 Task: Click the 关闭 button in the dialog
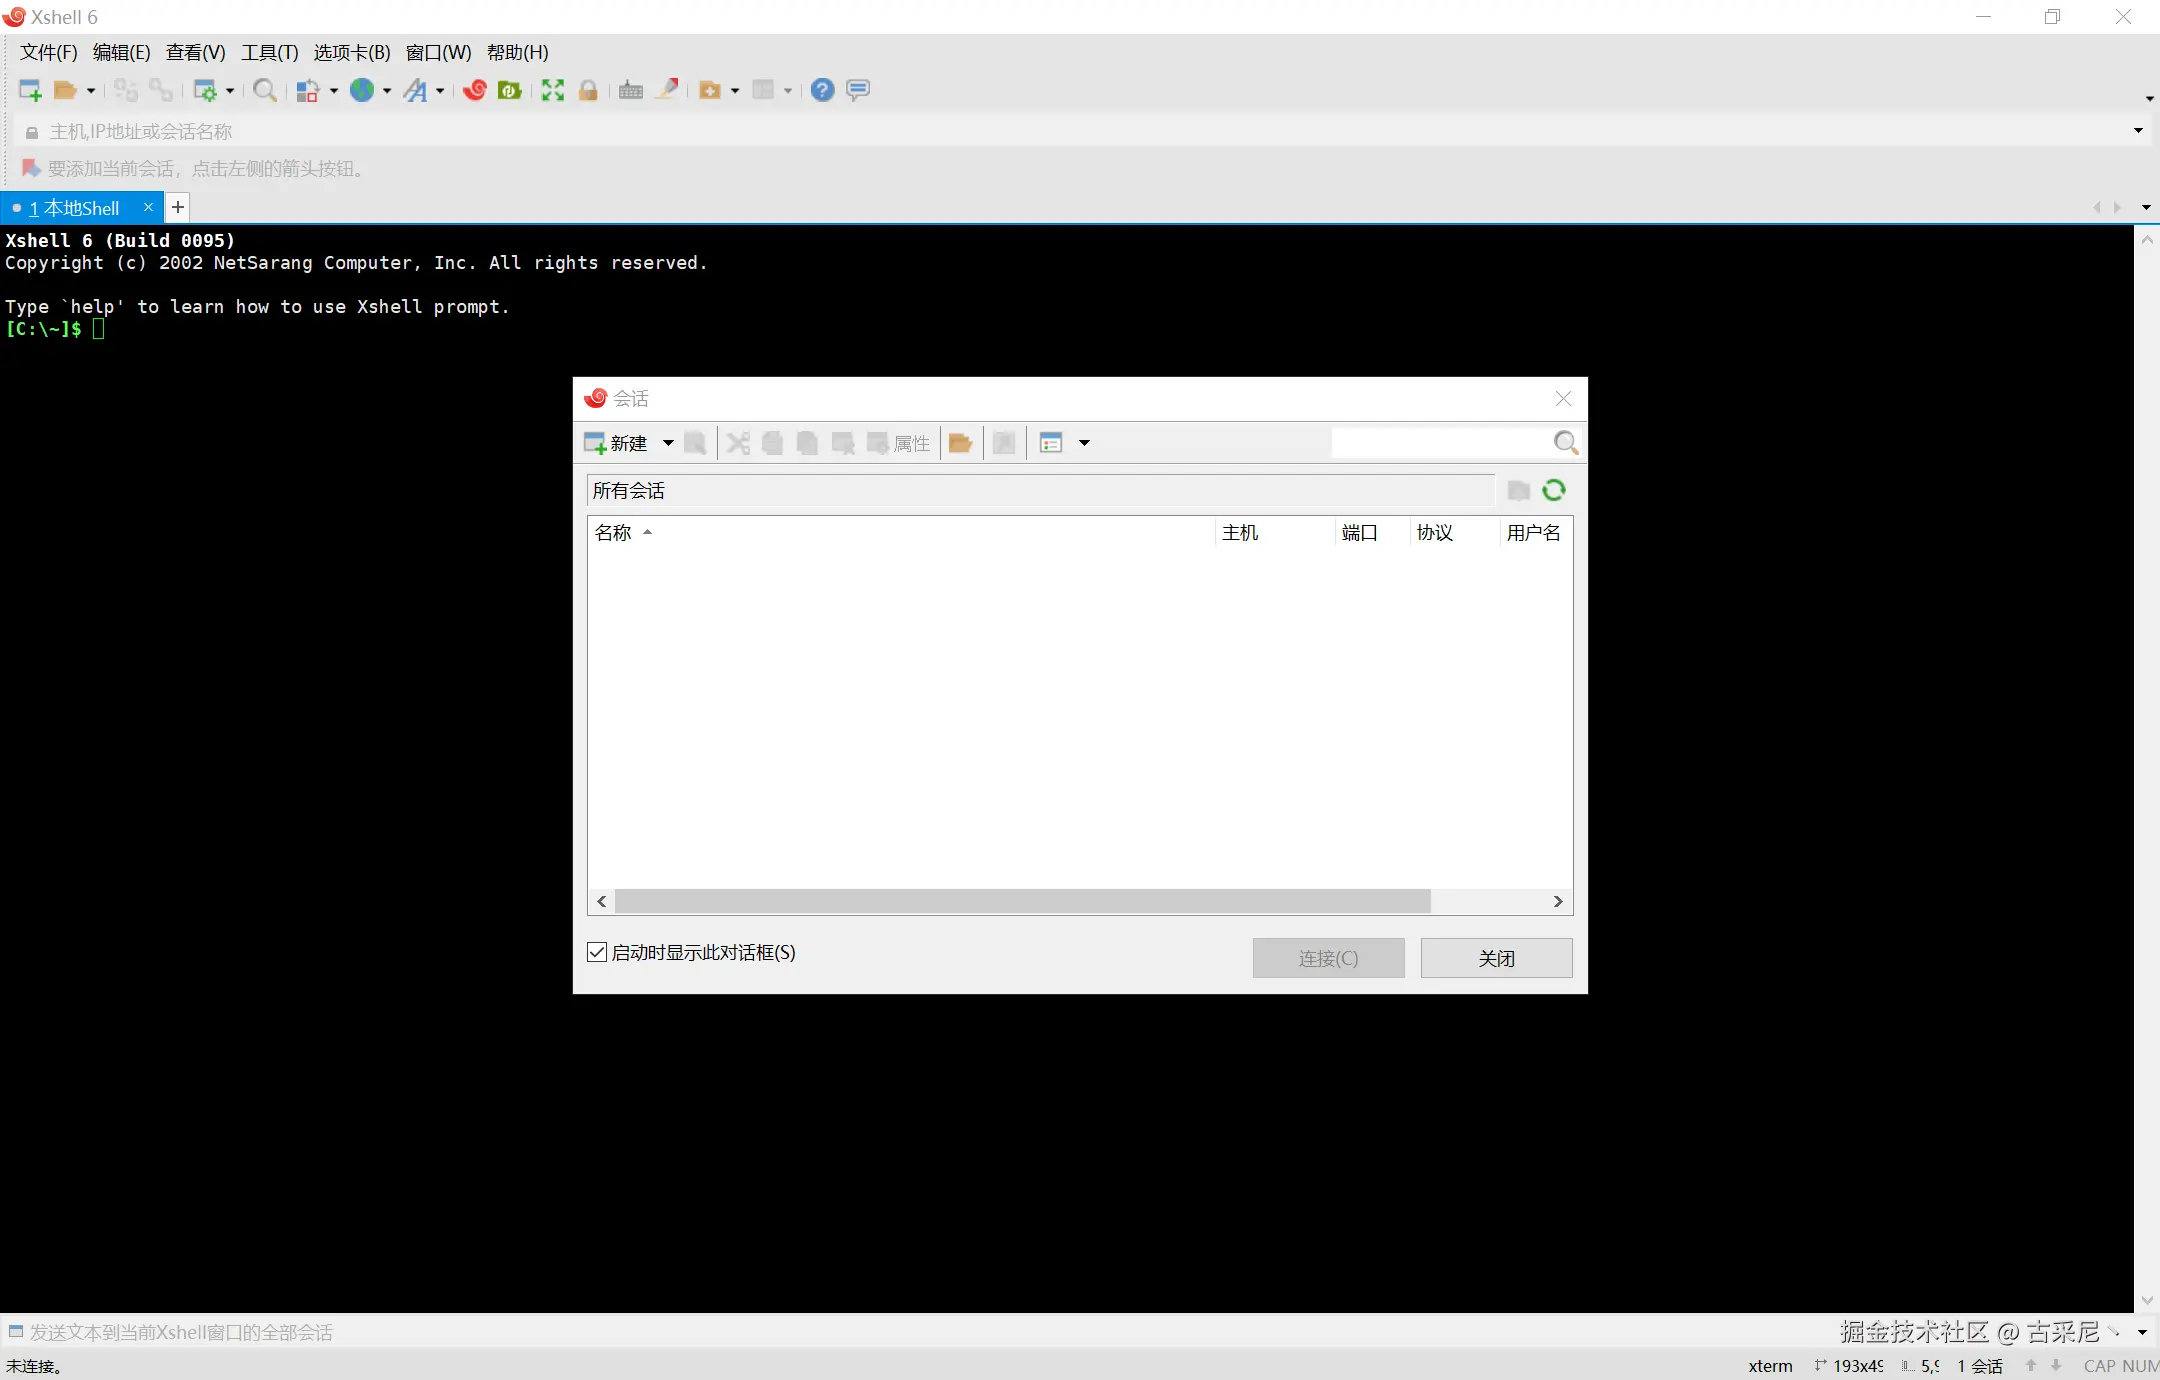(x=1495, y=958)
